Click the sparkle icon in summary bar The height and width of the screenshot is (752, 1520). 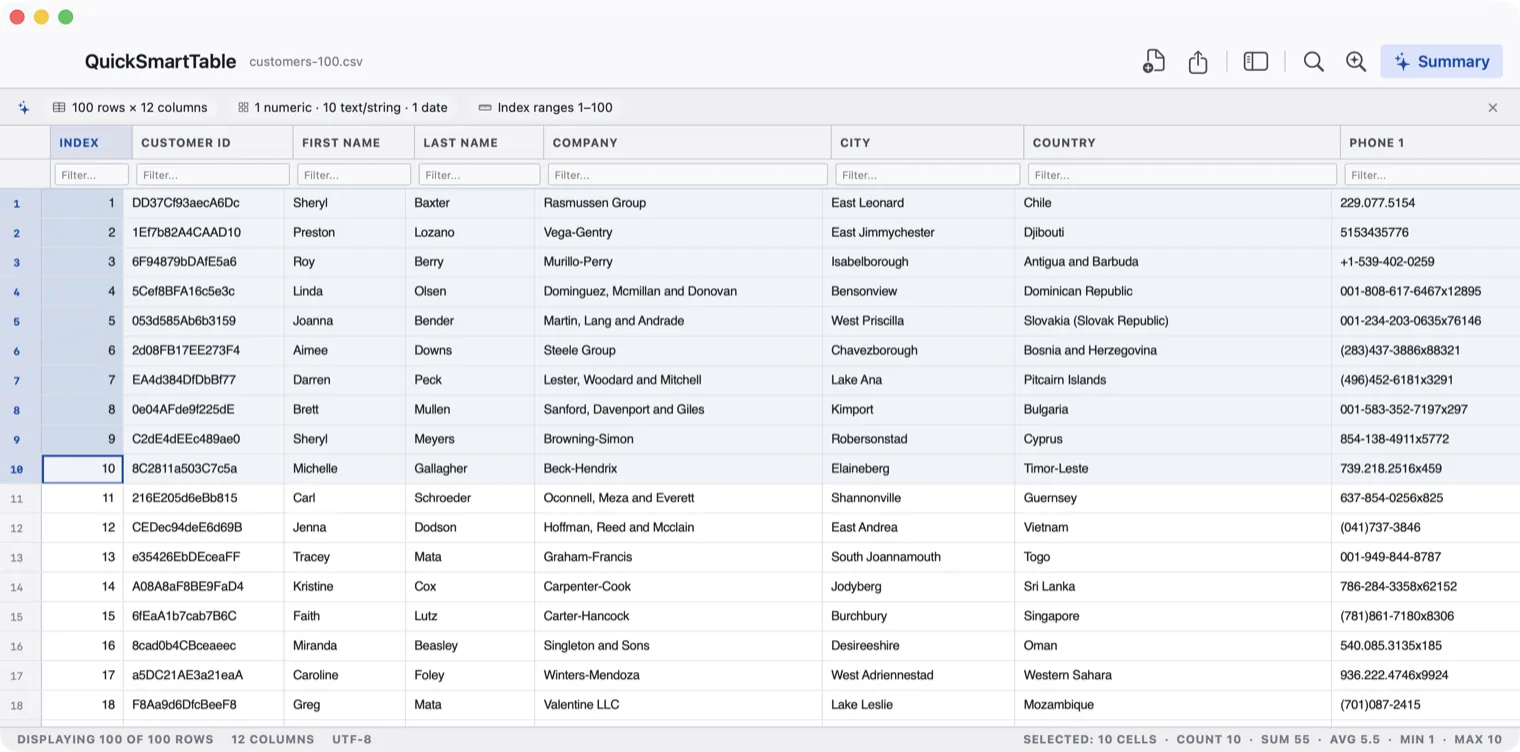click(24, 107)
